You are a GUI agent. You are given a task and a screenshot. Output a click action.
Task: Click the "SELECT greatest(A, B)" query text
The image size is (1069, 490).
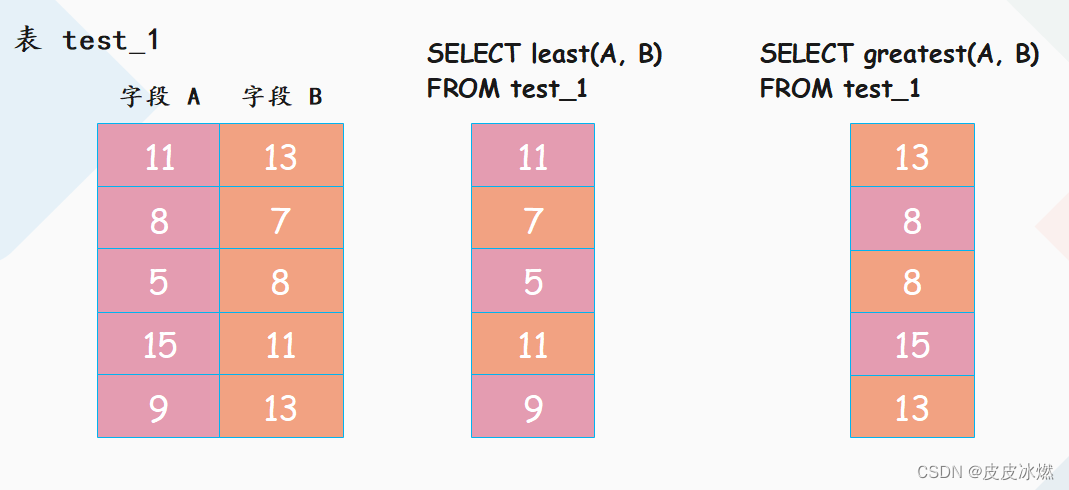tap(900, 55)
